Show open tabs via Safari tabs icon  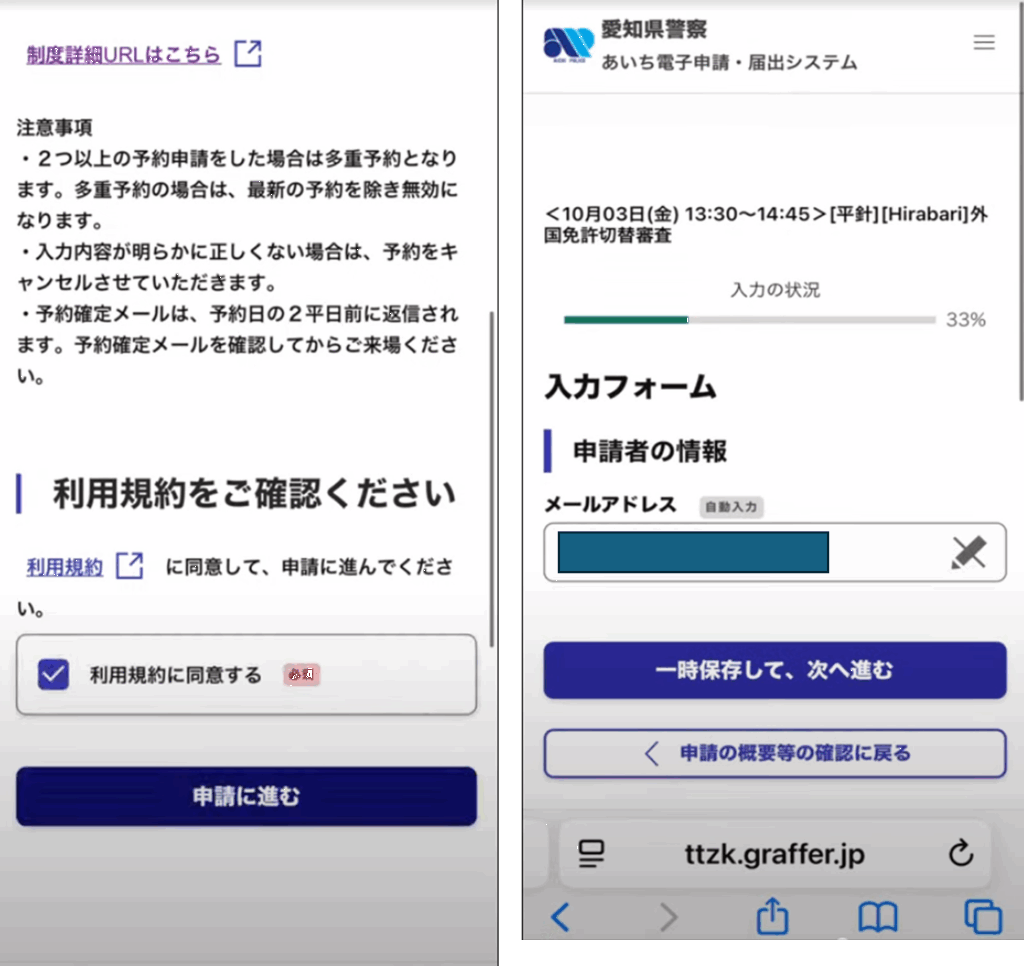pyautogui.click(x=982, y=916)
